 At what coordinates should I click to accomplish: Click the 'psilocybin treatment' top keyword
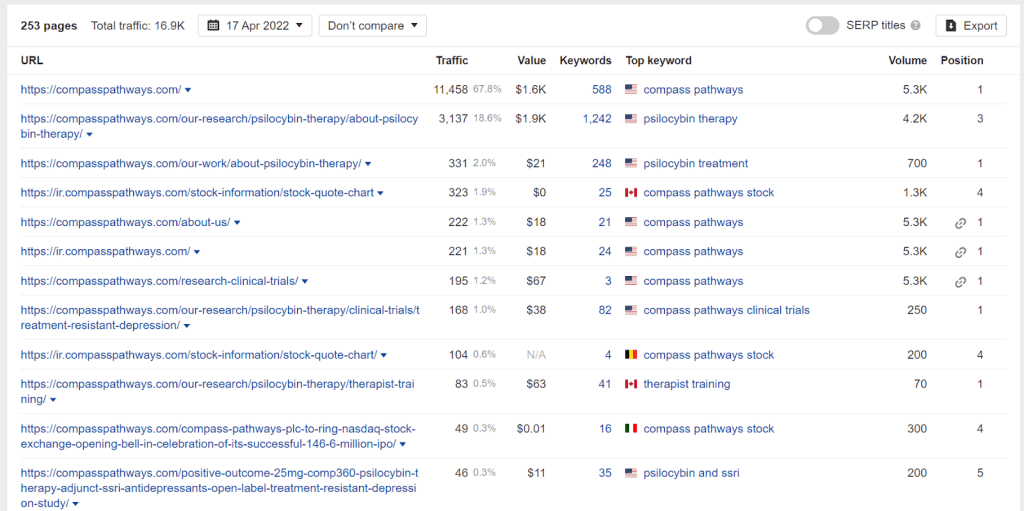[x=696, y=163]
